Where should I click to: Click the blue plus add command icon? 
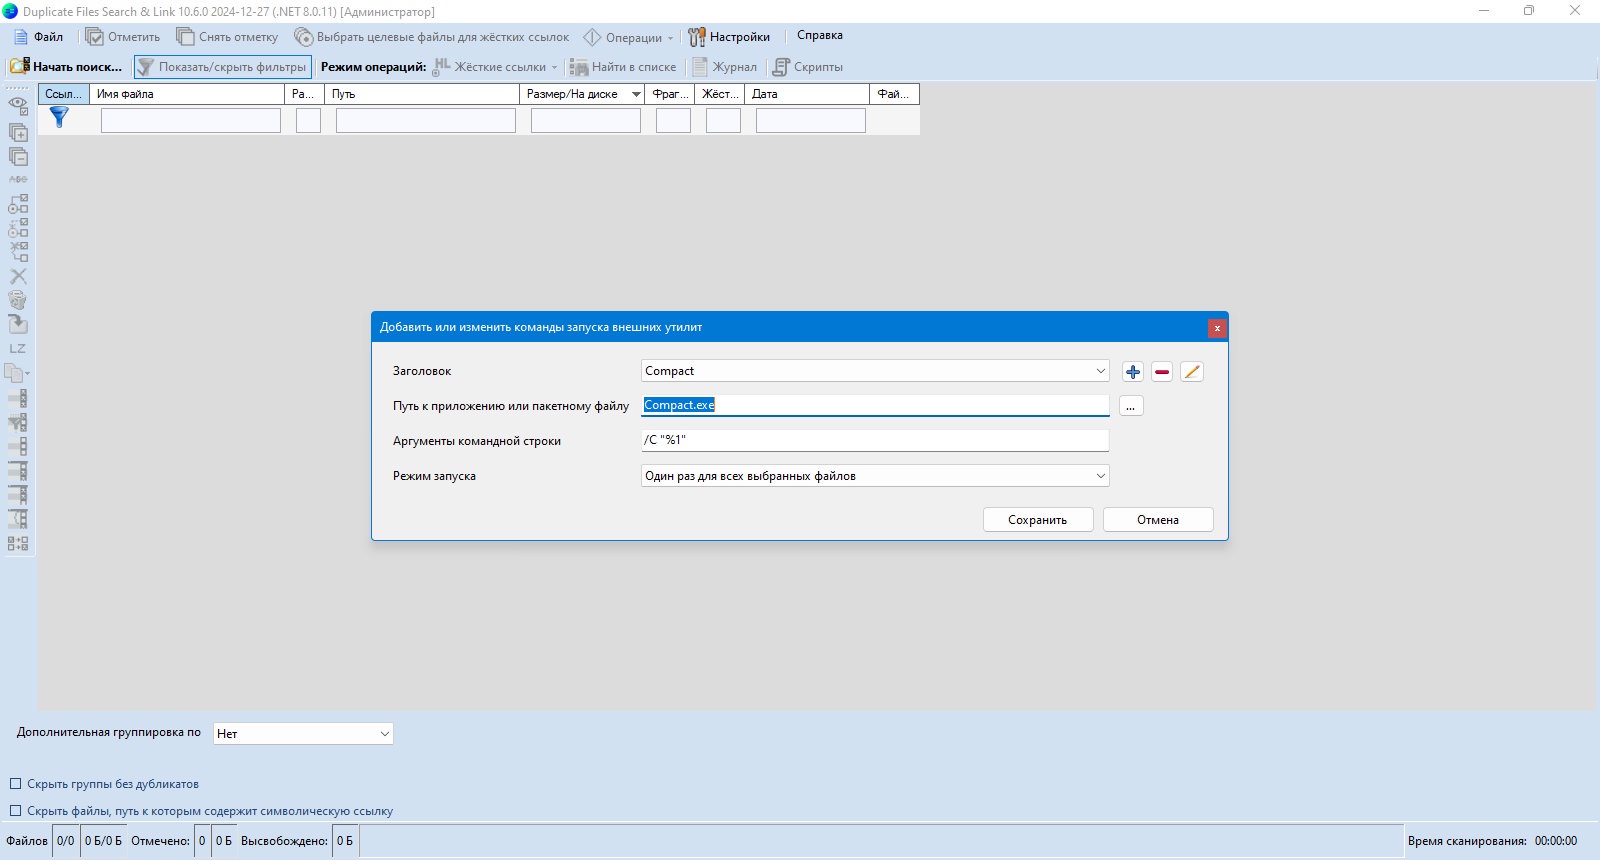click(x=1132, y=372)
